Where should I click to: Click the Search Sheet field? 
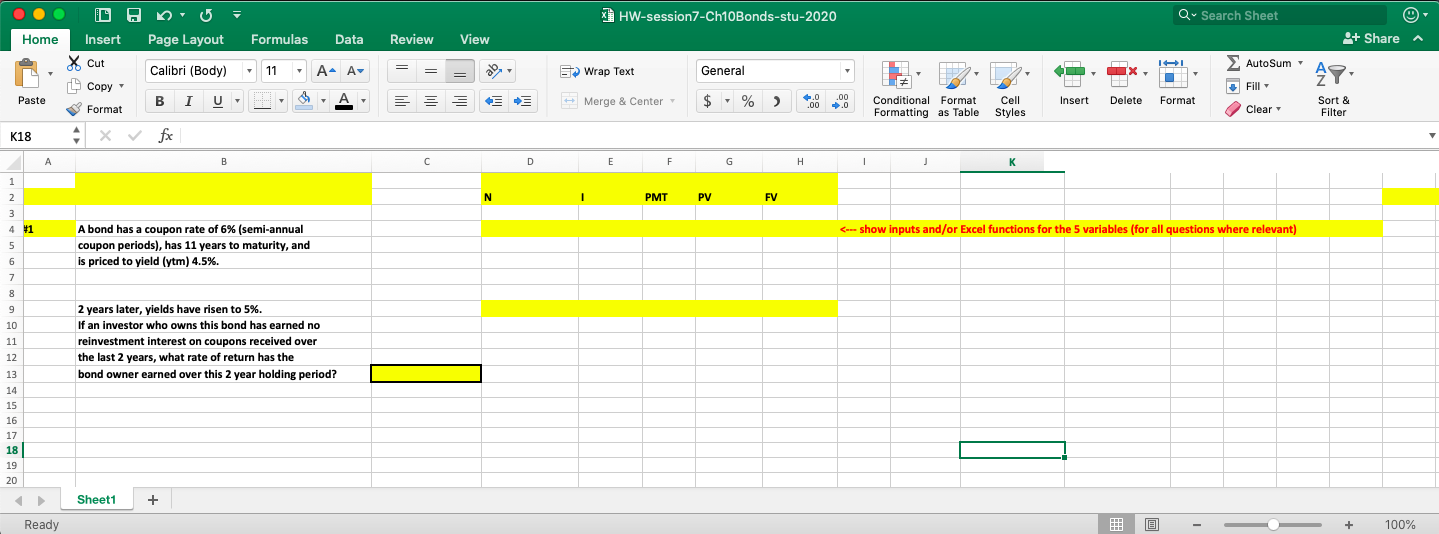pos(1281,15)
